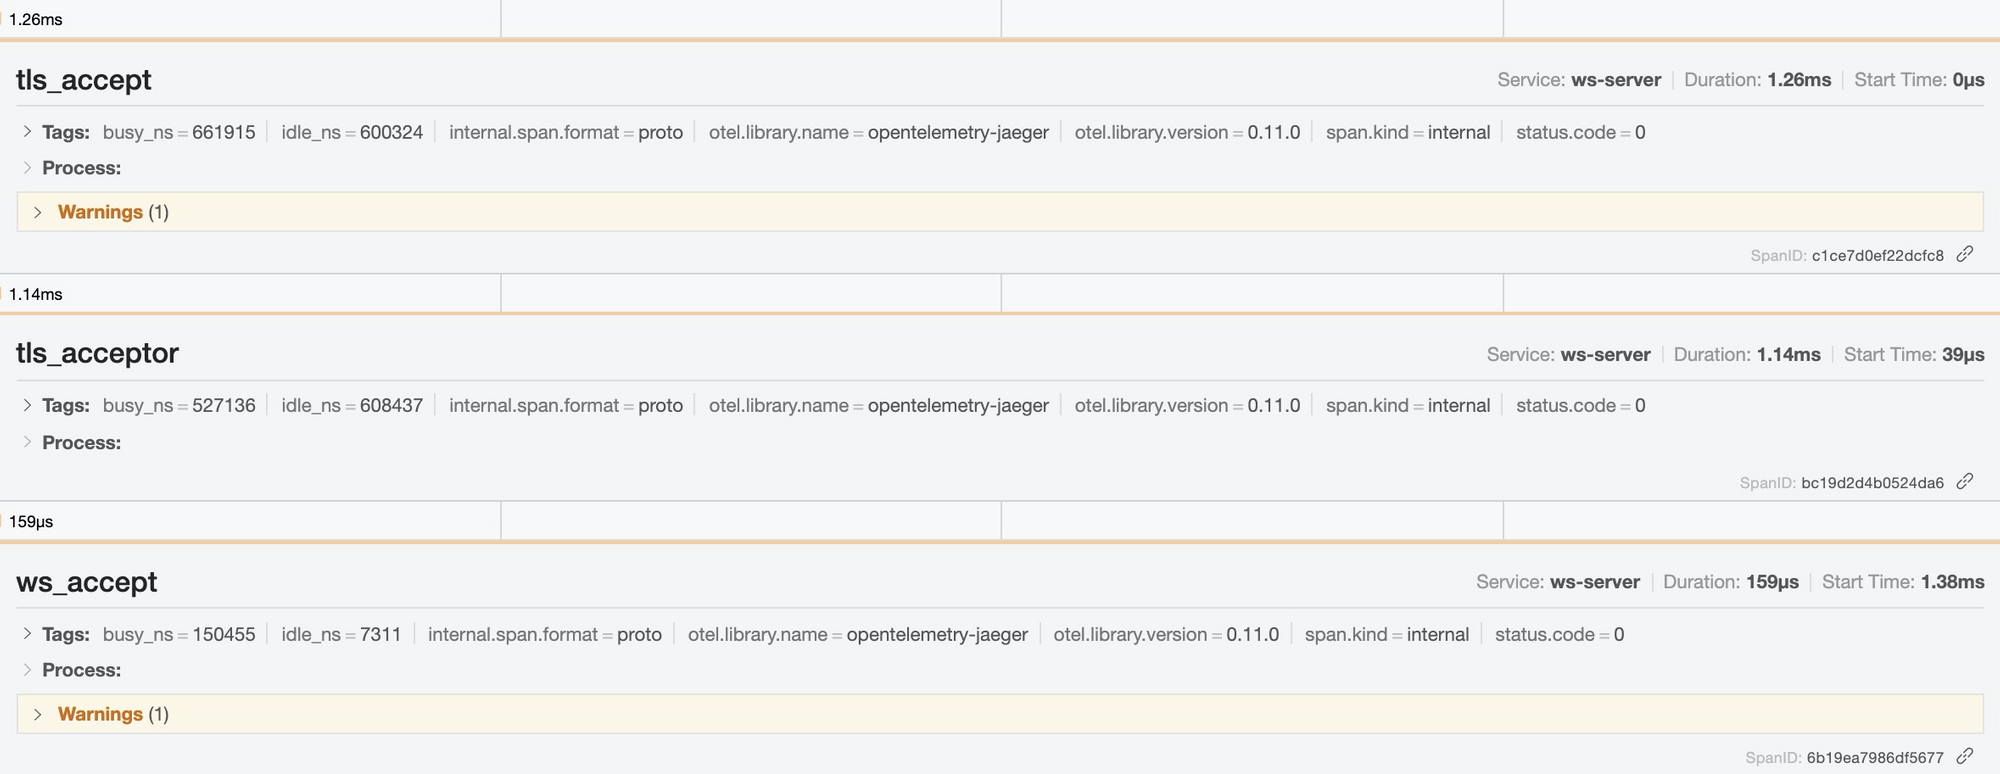The image size is (2000, 774).
Task: Copy deep link for SpanID c1ce7d0ef22dcfc8
Action: point(1965,254)
